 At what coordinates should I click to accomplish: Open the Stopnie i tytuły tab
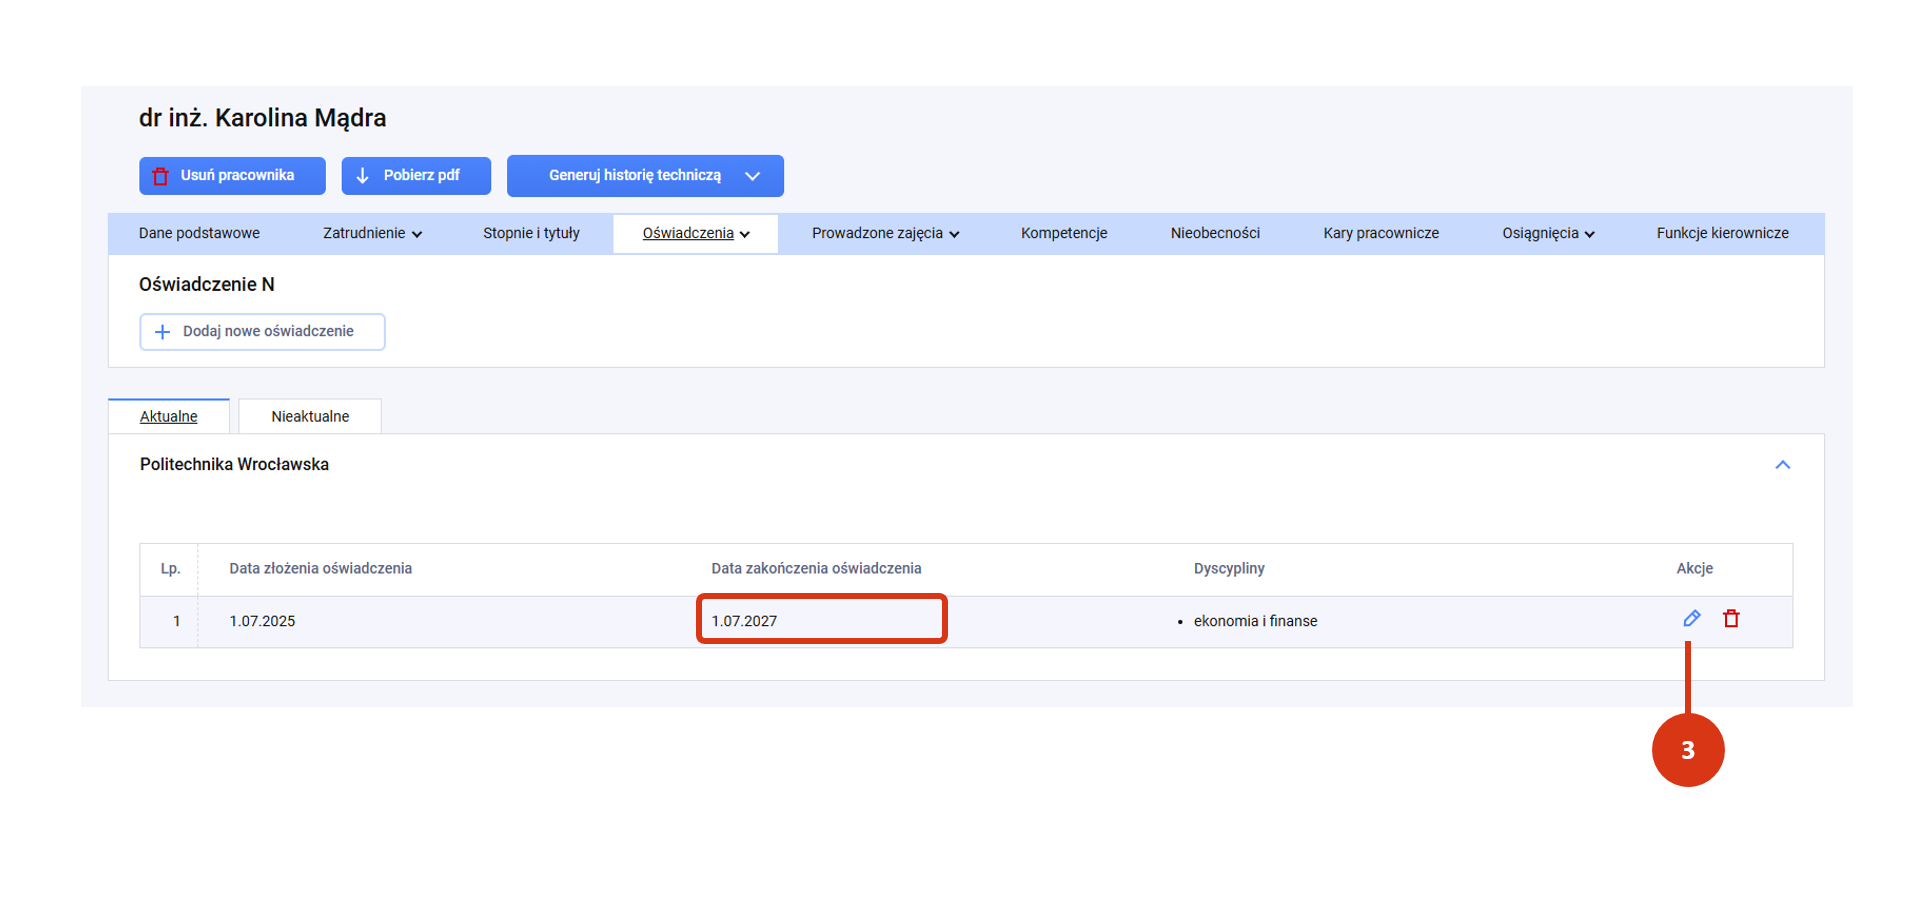531,233
